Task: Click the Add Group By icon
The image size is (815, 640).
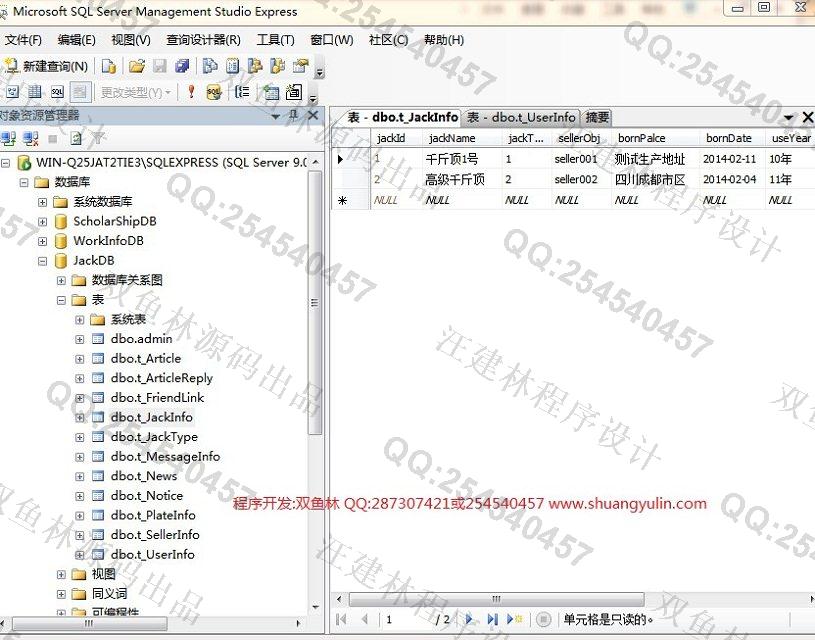Action: [x=242, y=93]
